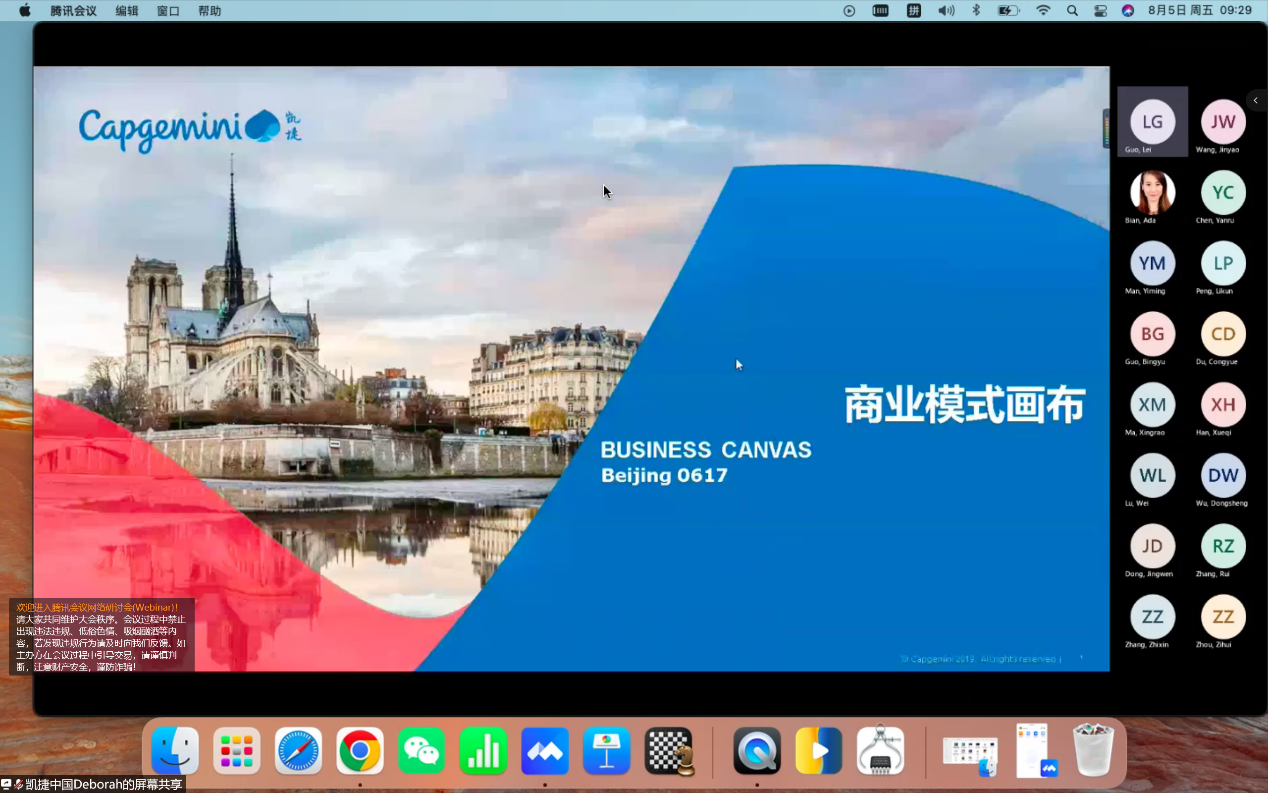Open the volume control in the menu bar
Image resolution: width=1268 pixels, height=793 pixels.
945,11
